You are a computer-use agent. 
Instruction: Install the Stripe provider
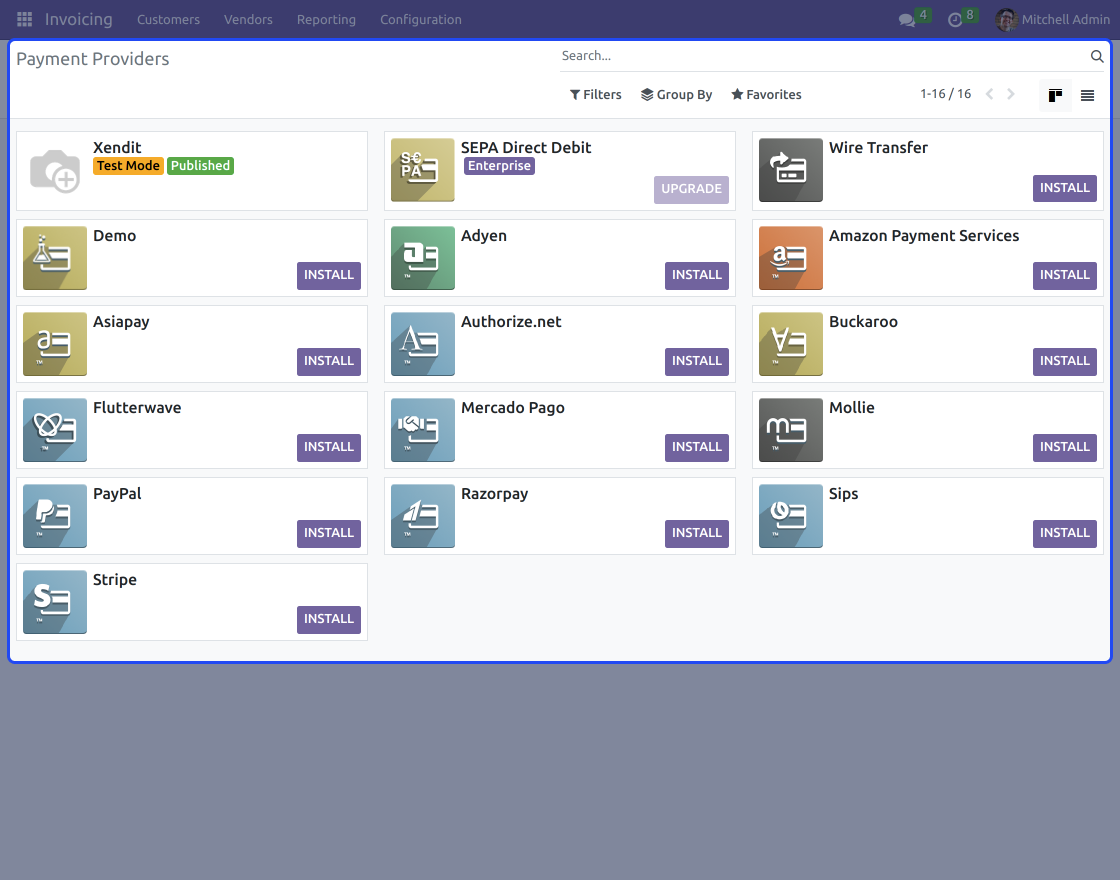329,619
